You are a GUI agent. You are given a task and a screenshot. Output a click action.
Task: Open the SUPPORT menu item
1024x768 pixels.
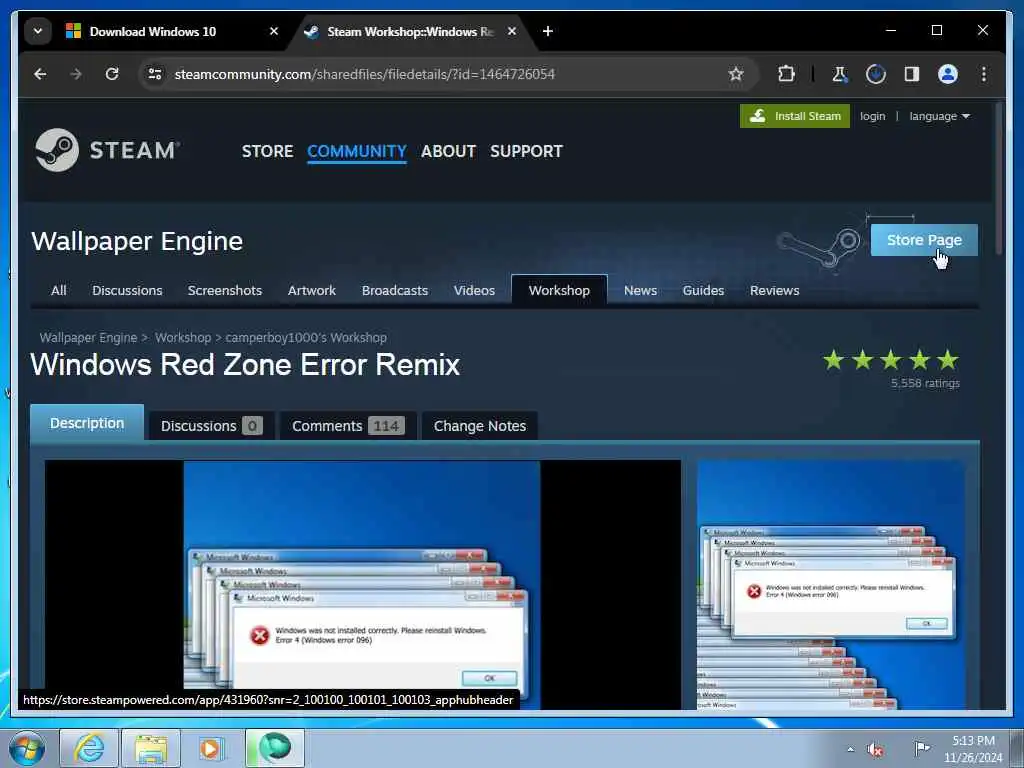point(526,151)
